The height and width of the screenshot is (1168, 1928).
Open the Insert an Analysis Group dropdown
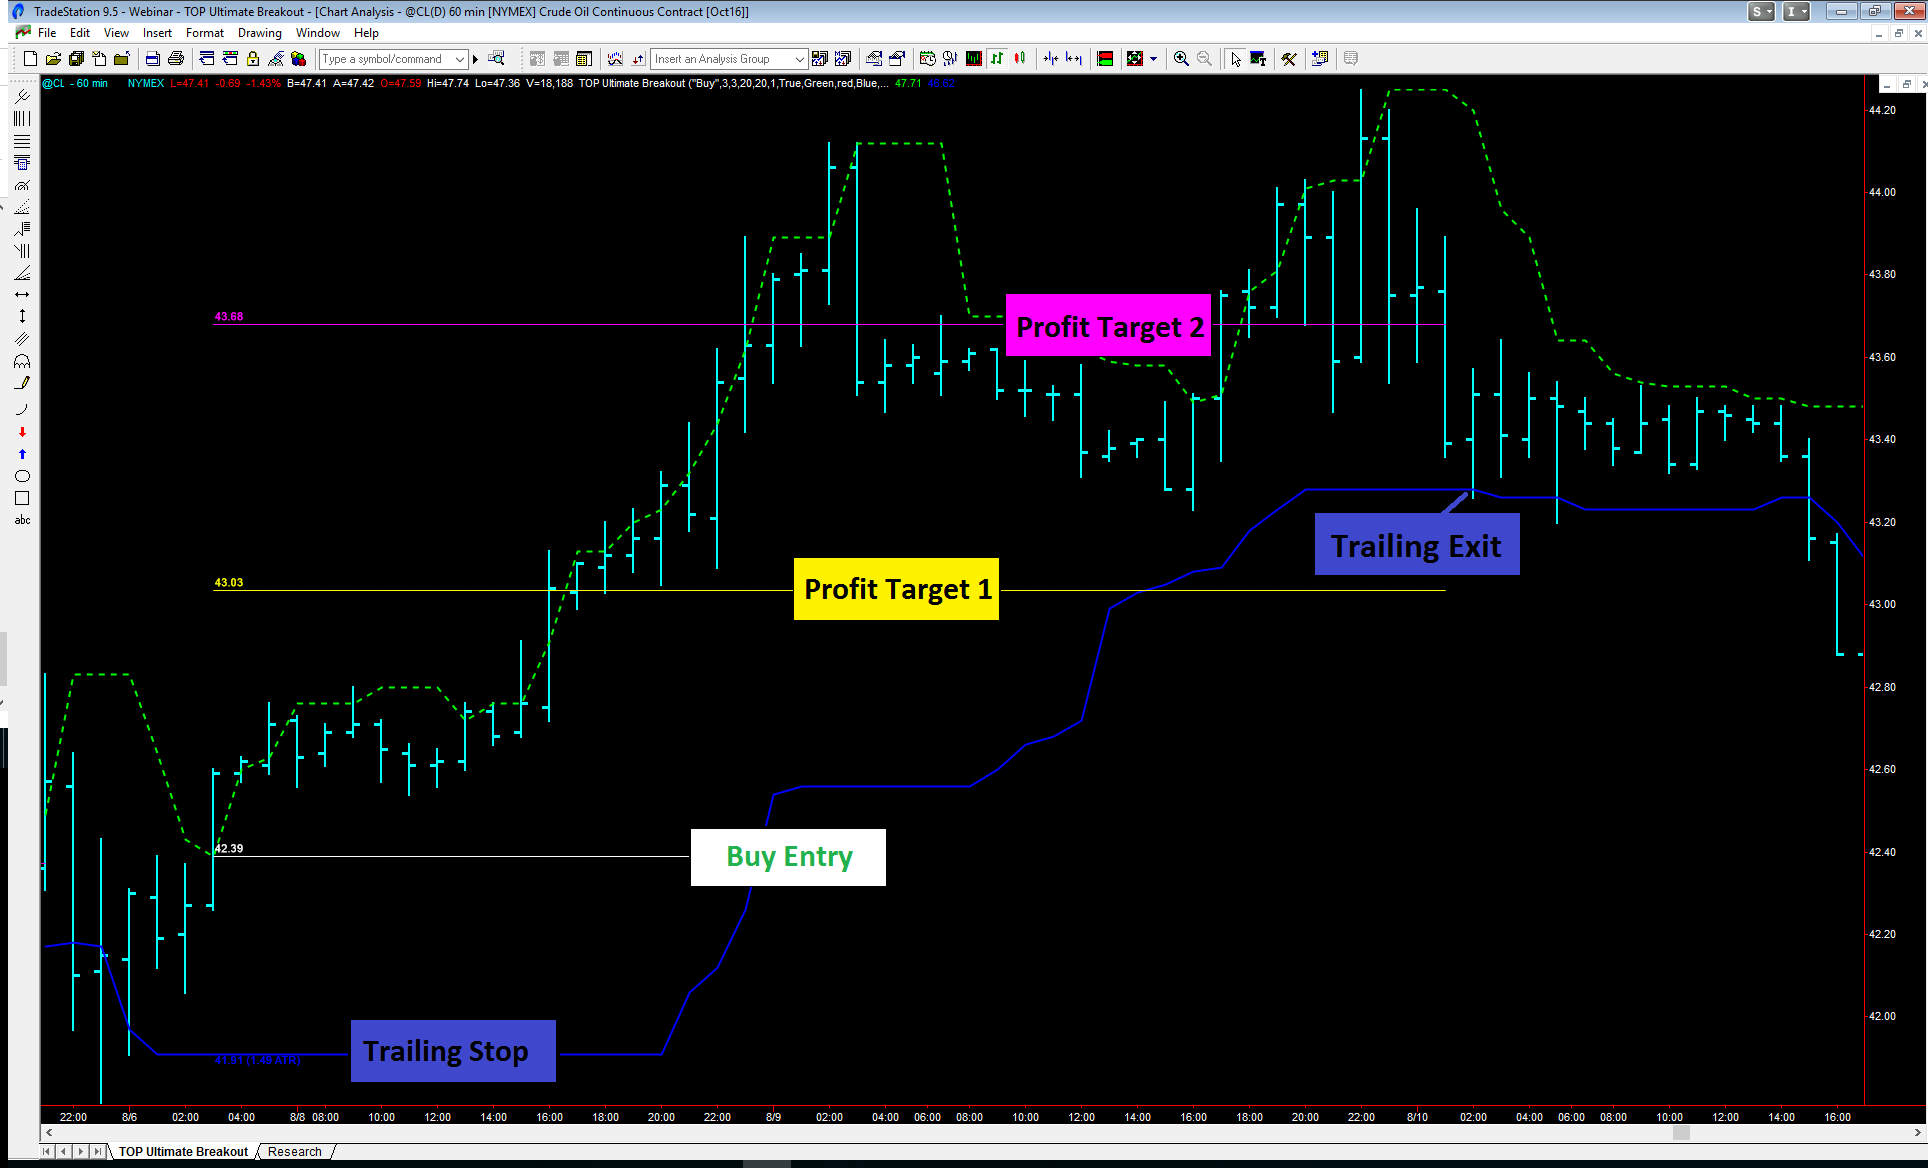click(799, 59)
